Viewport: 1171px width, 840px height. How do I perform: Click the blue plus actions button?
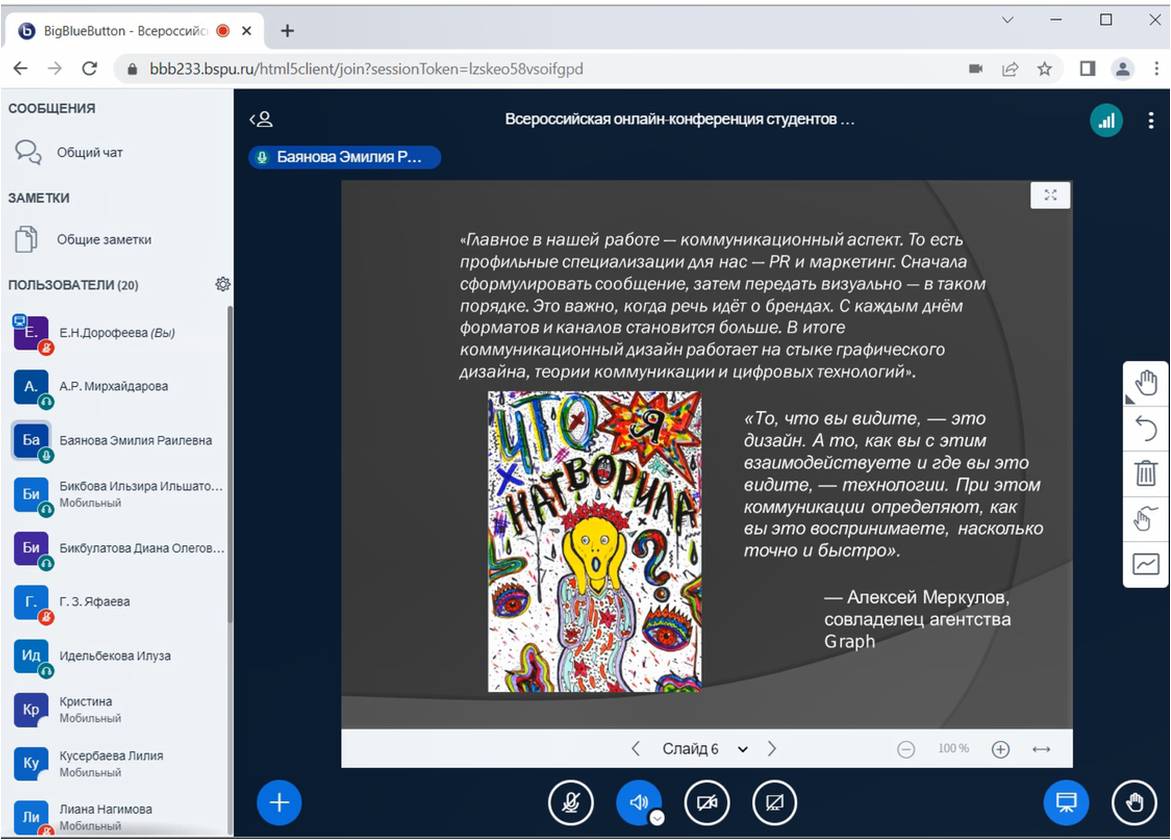[279, 802]
